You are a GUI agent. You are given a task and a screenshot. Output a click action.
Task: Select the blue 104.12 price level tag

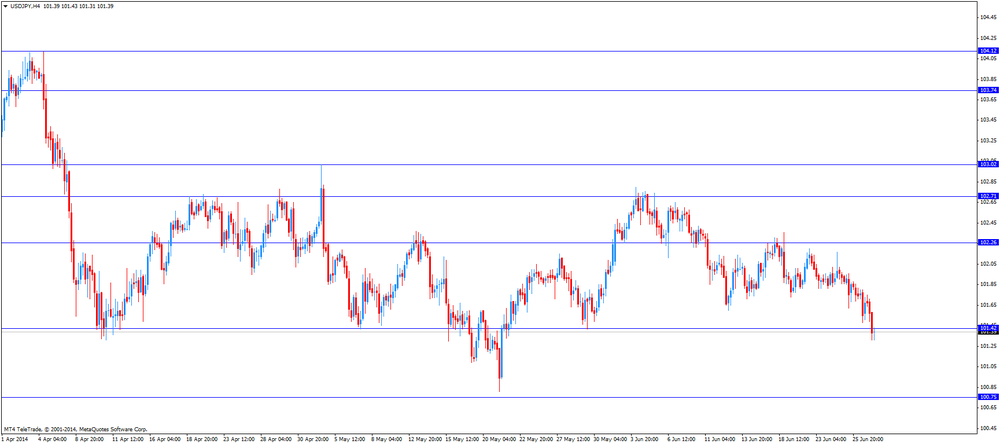[x=988, y=50]
